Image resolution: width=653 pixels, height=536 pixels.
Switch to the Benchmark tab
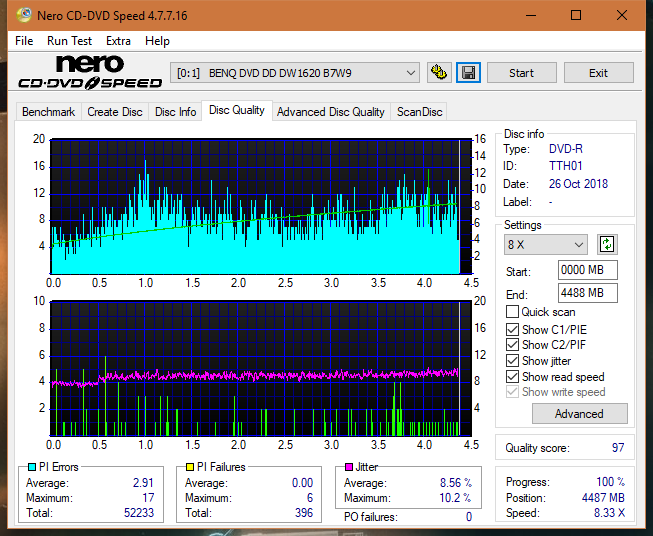49,112
